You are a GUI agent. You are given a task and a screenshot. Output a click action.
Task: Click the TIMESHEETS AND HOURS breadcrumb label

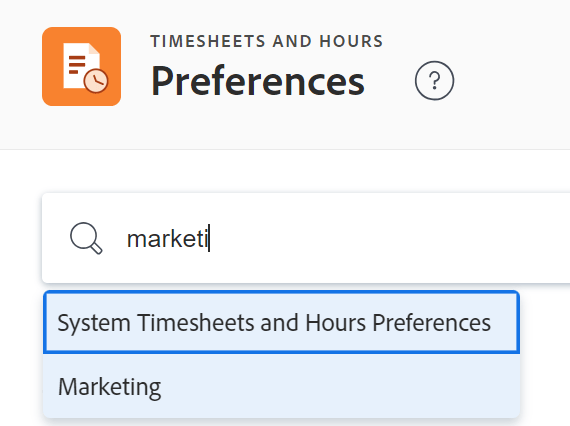267,41
